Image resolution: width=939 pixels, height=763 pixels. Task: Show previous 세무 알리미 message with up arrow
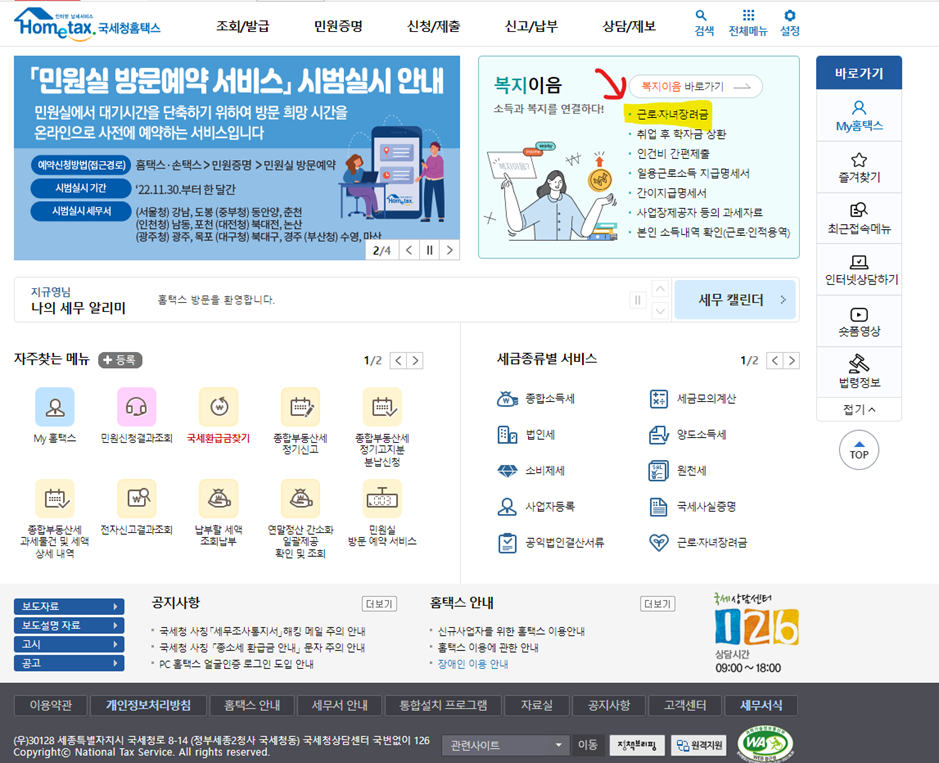tap(660, 289)
